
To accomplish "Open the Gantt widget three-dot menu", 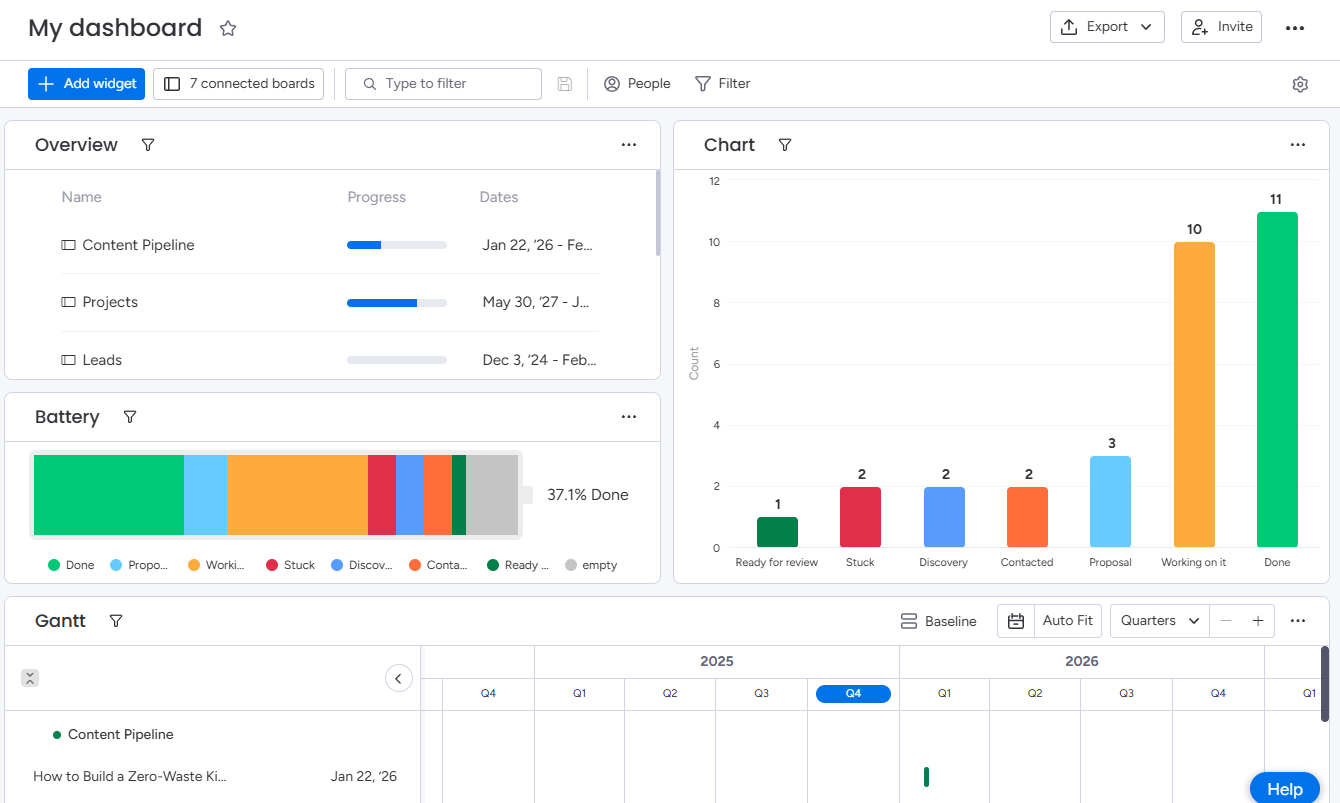I will [x=1298, y=621].
